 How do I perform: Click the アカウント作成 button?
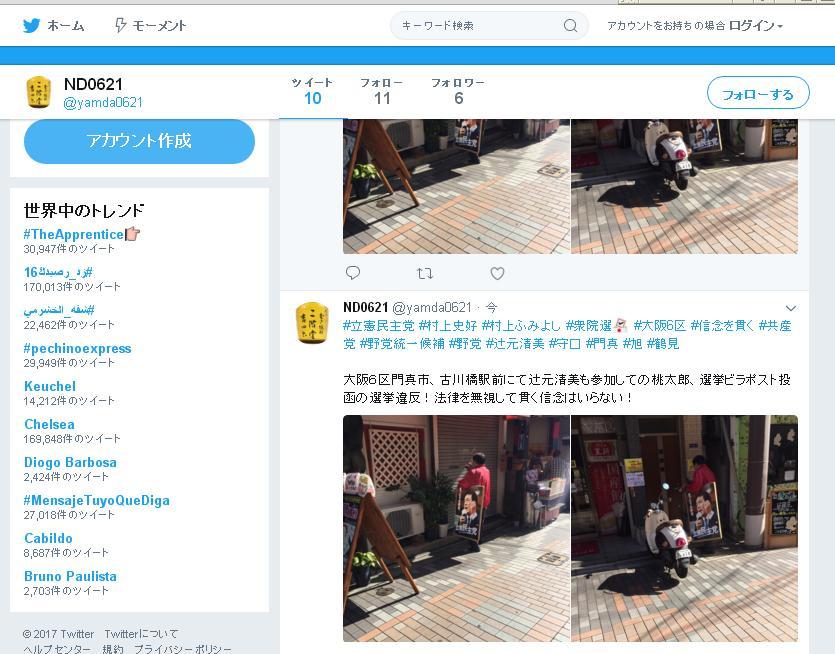point(139,141)
